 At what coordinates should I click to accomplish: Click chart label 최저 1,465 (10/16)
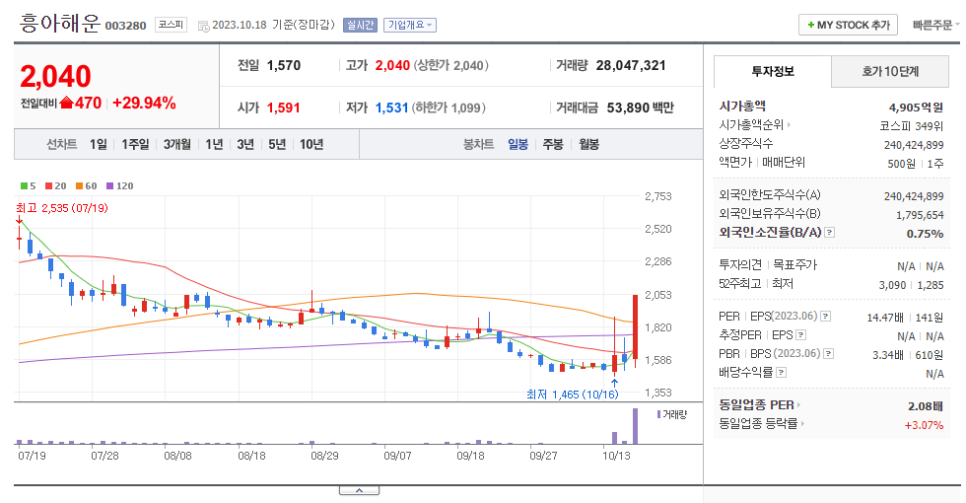[572, 395]
